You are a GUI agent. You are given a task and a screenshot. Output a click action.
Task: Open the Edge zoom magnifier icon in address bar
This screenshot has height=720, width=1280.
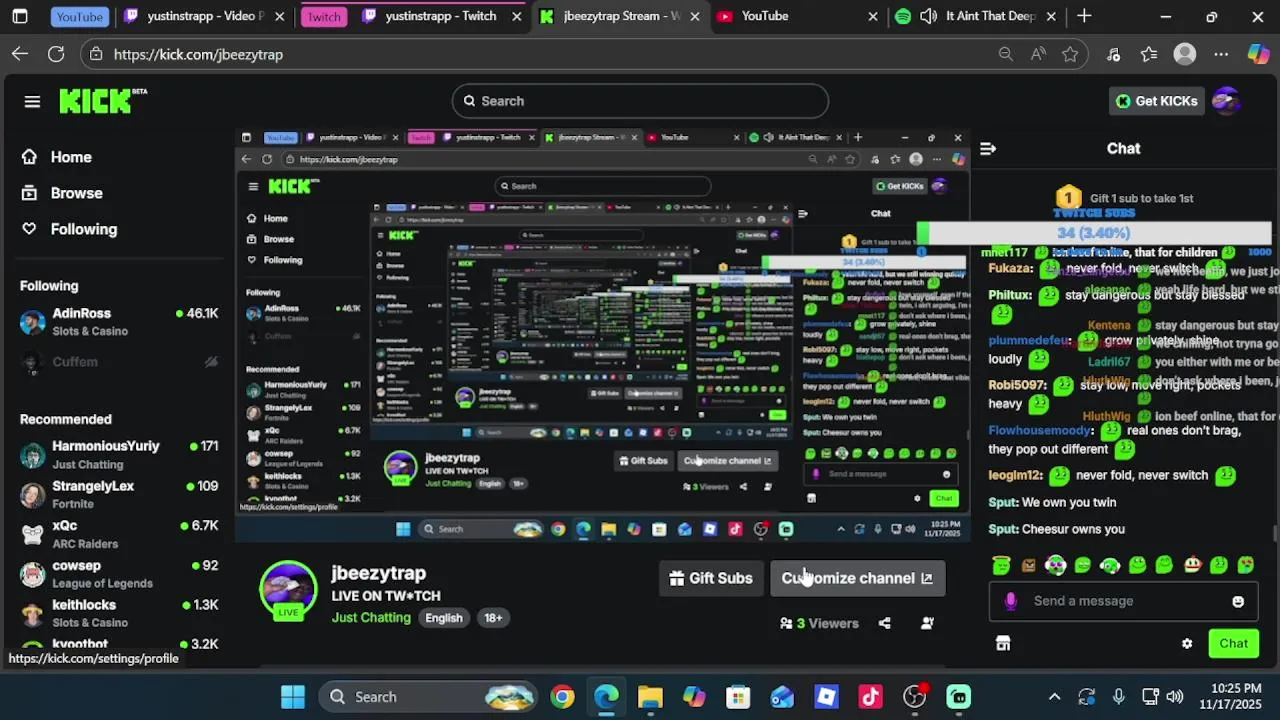click(x=1005, y=55)
